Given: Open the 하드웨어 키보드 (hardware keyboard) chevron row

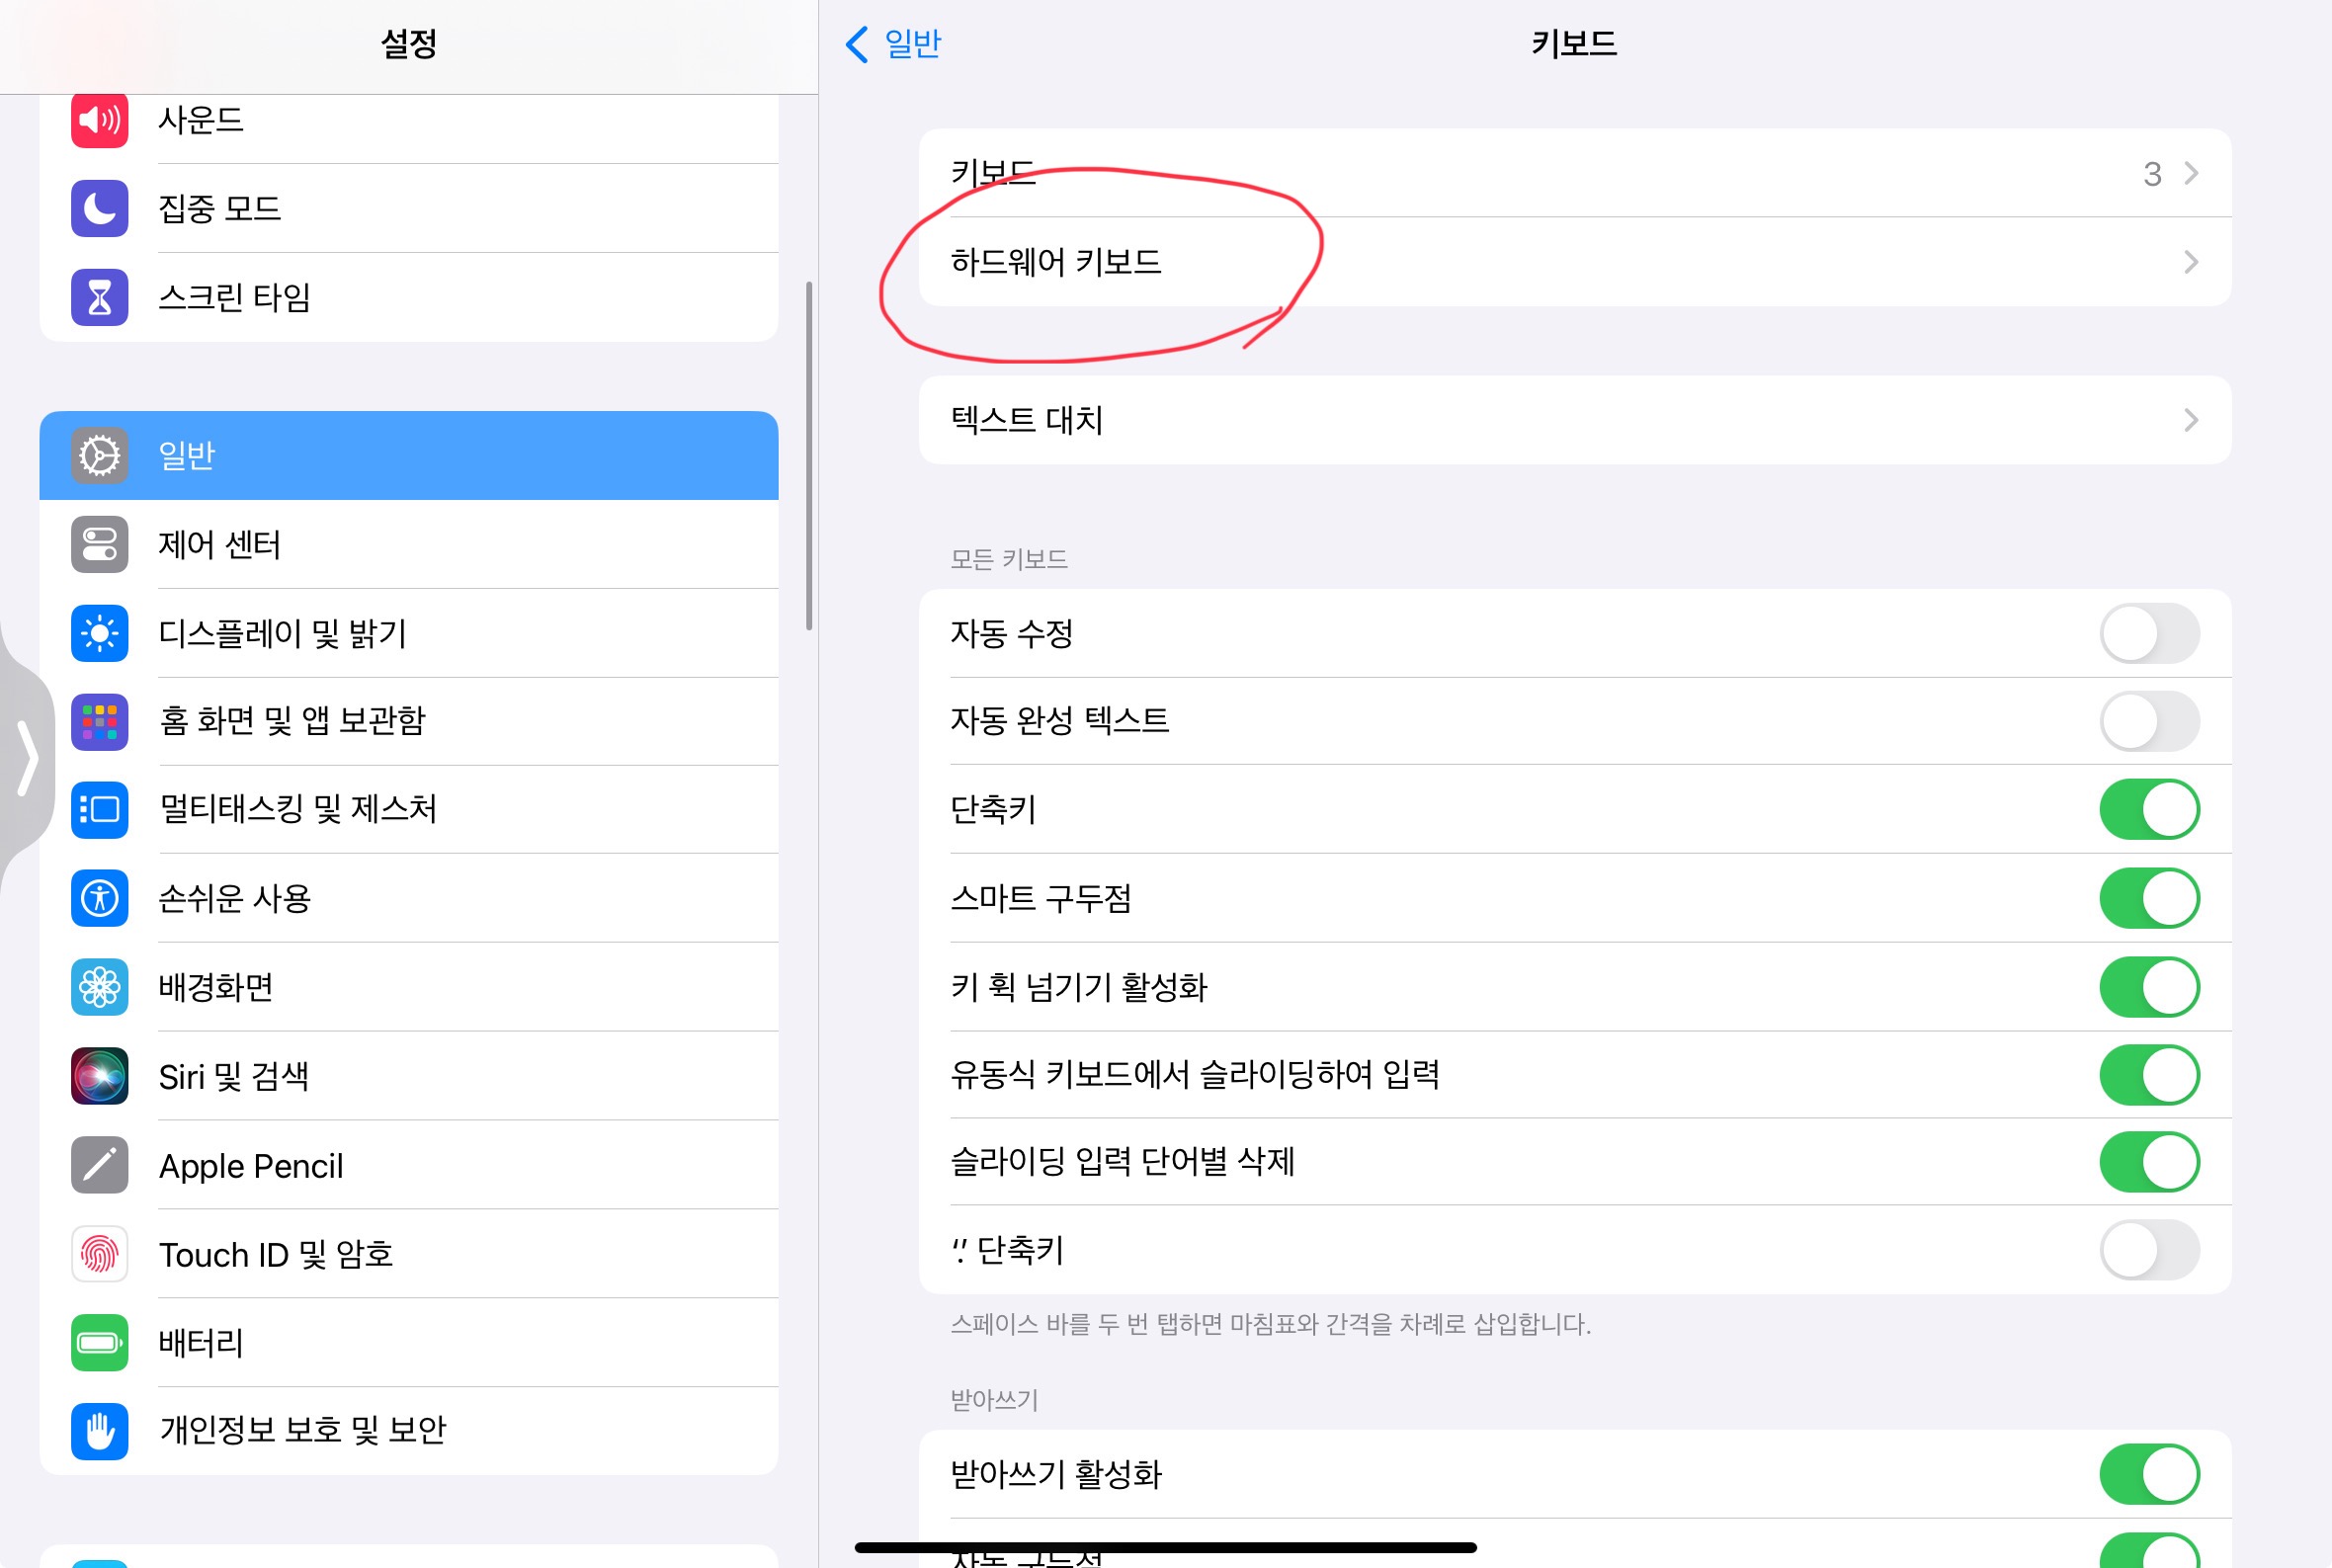Looking at the screenshot, I should 1574,262.
